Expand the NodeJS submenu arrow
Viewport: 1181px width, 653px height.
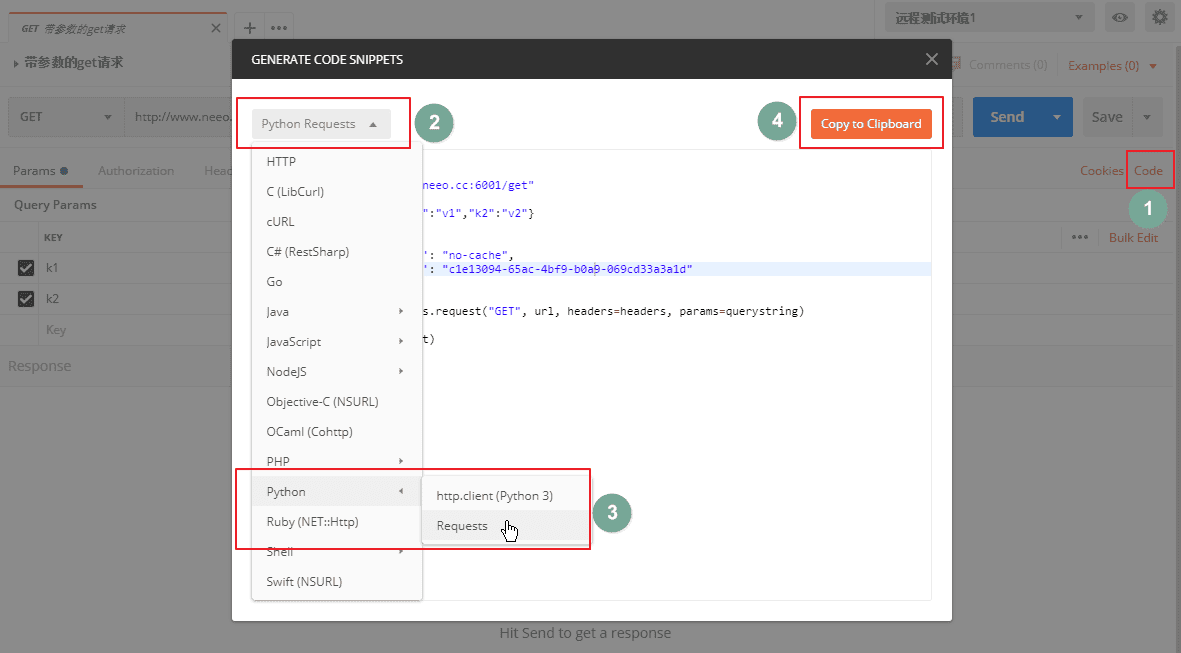(401, 371)
